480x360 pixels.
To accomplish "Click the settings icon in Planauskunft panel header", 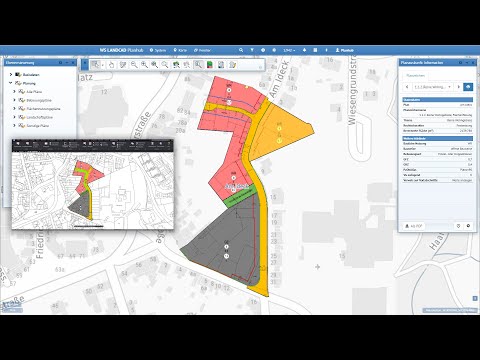I will pos(460,63).
